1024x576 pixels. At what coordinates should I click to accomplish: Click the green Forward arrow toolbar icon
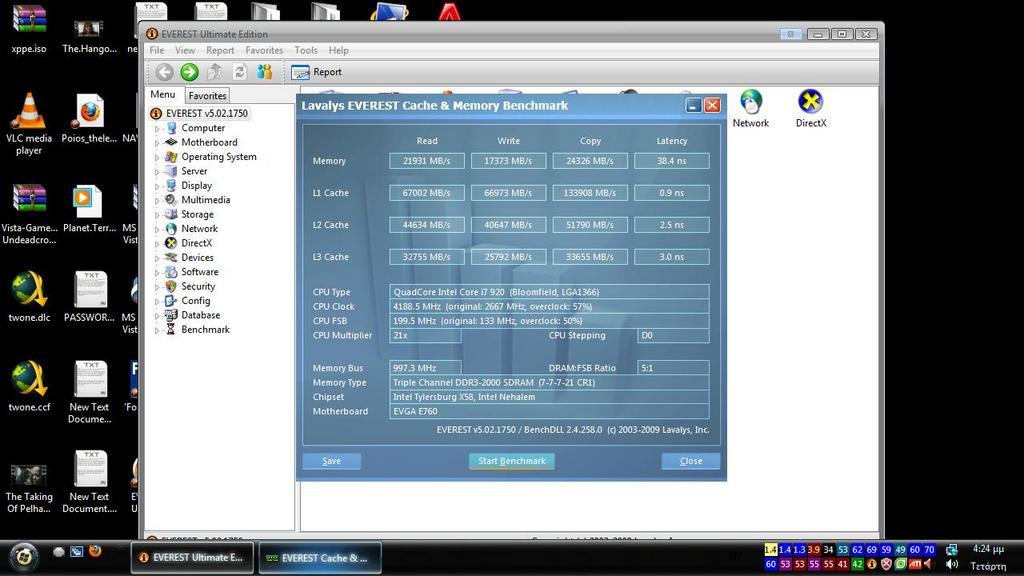(x=189, y=72)
